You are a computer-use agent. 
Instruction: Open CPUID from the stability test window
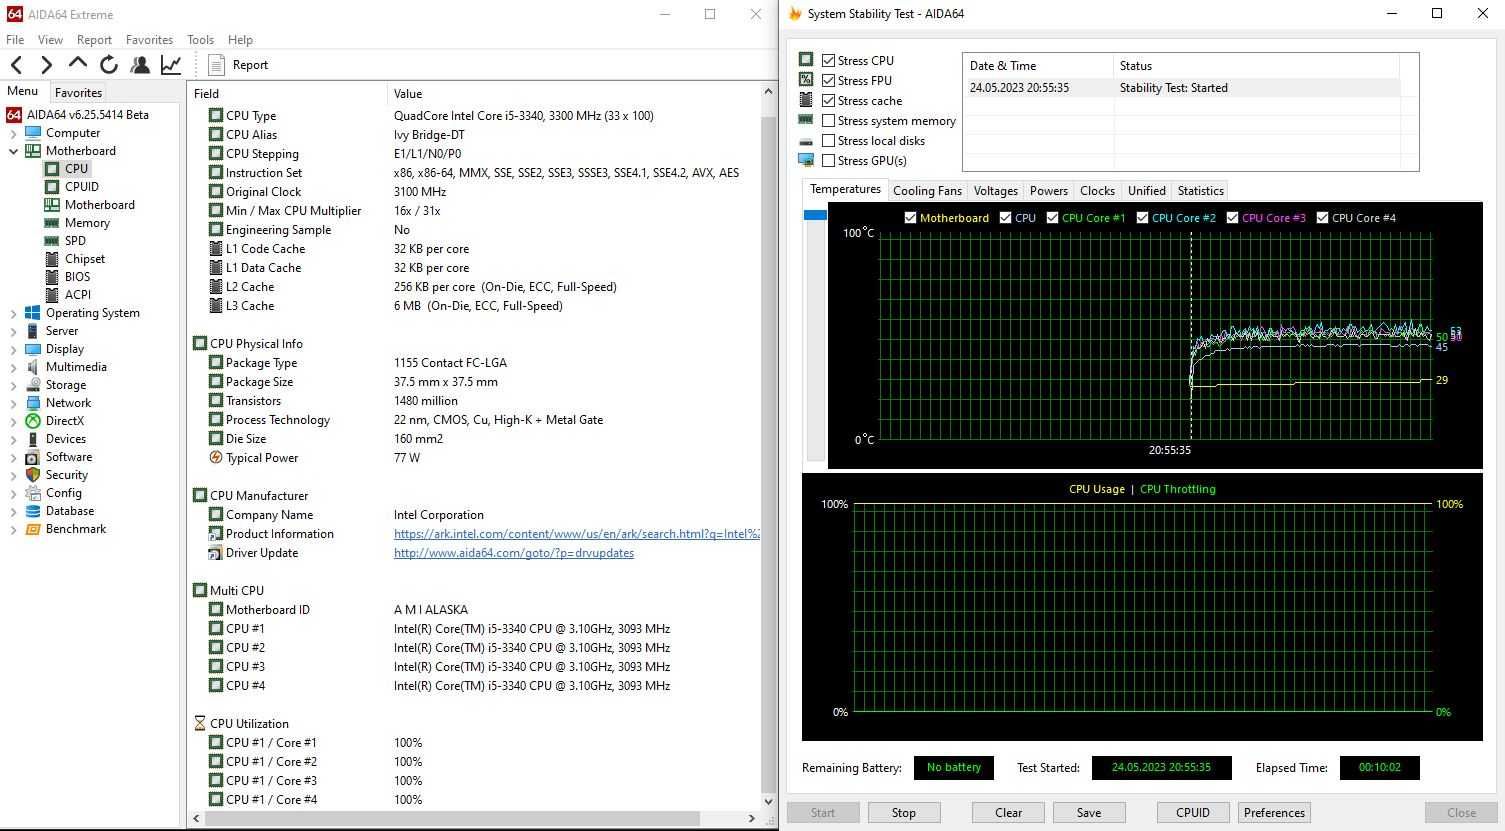(x=1193, y=813)
